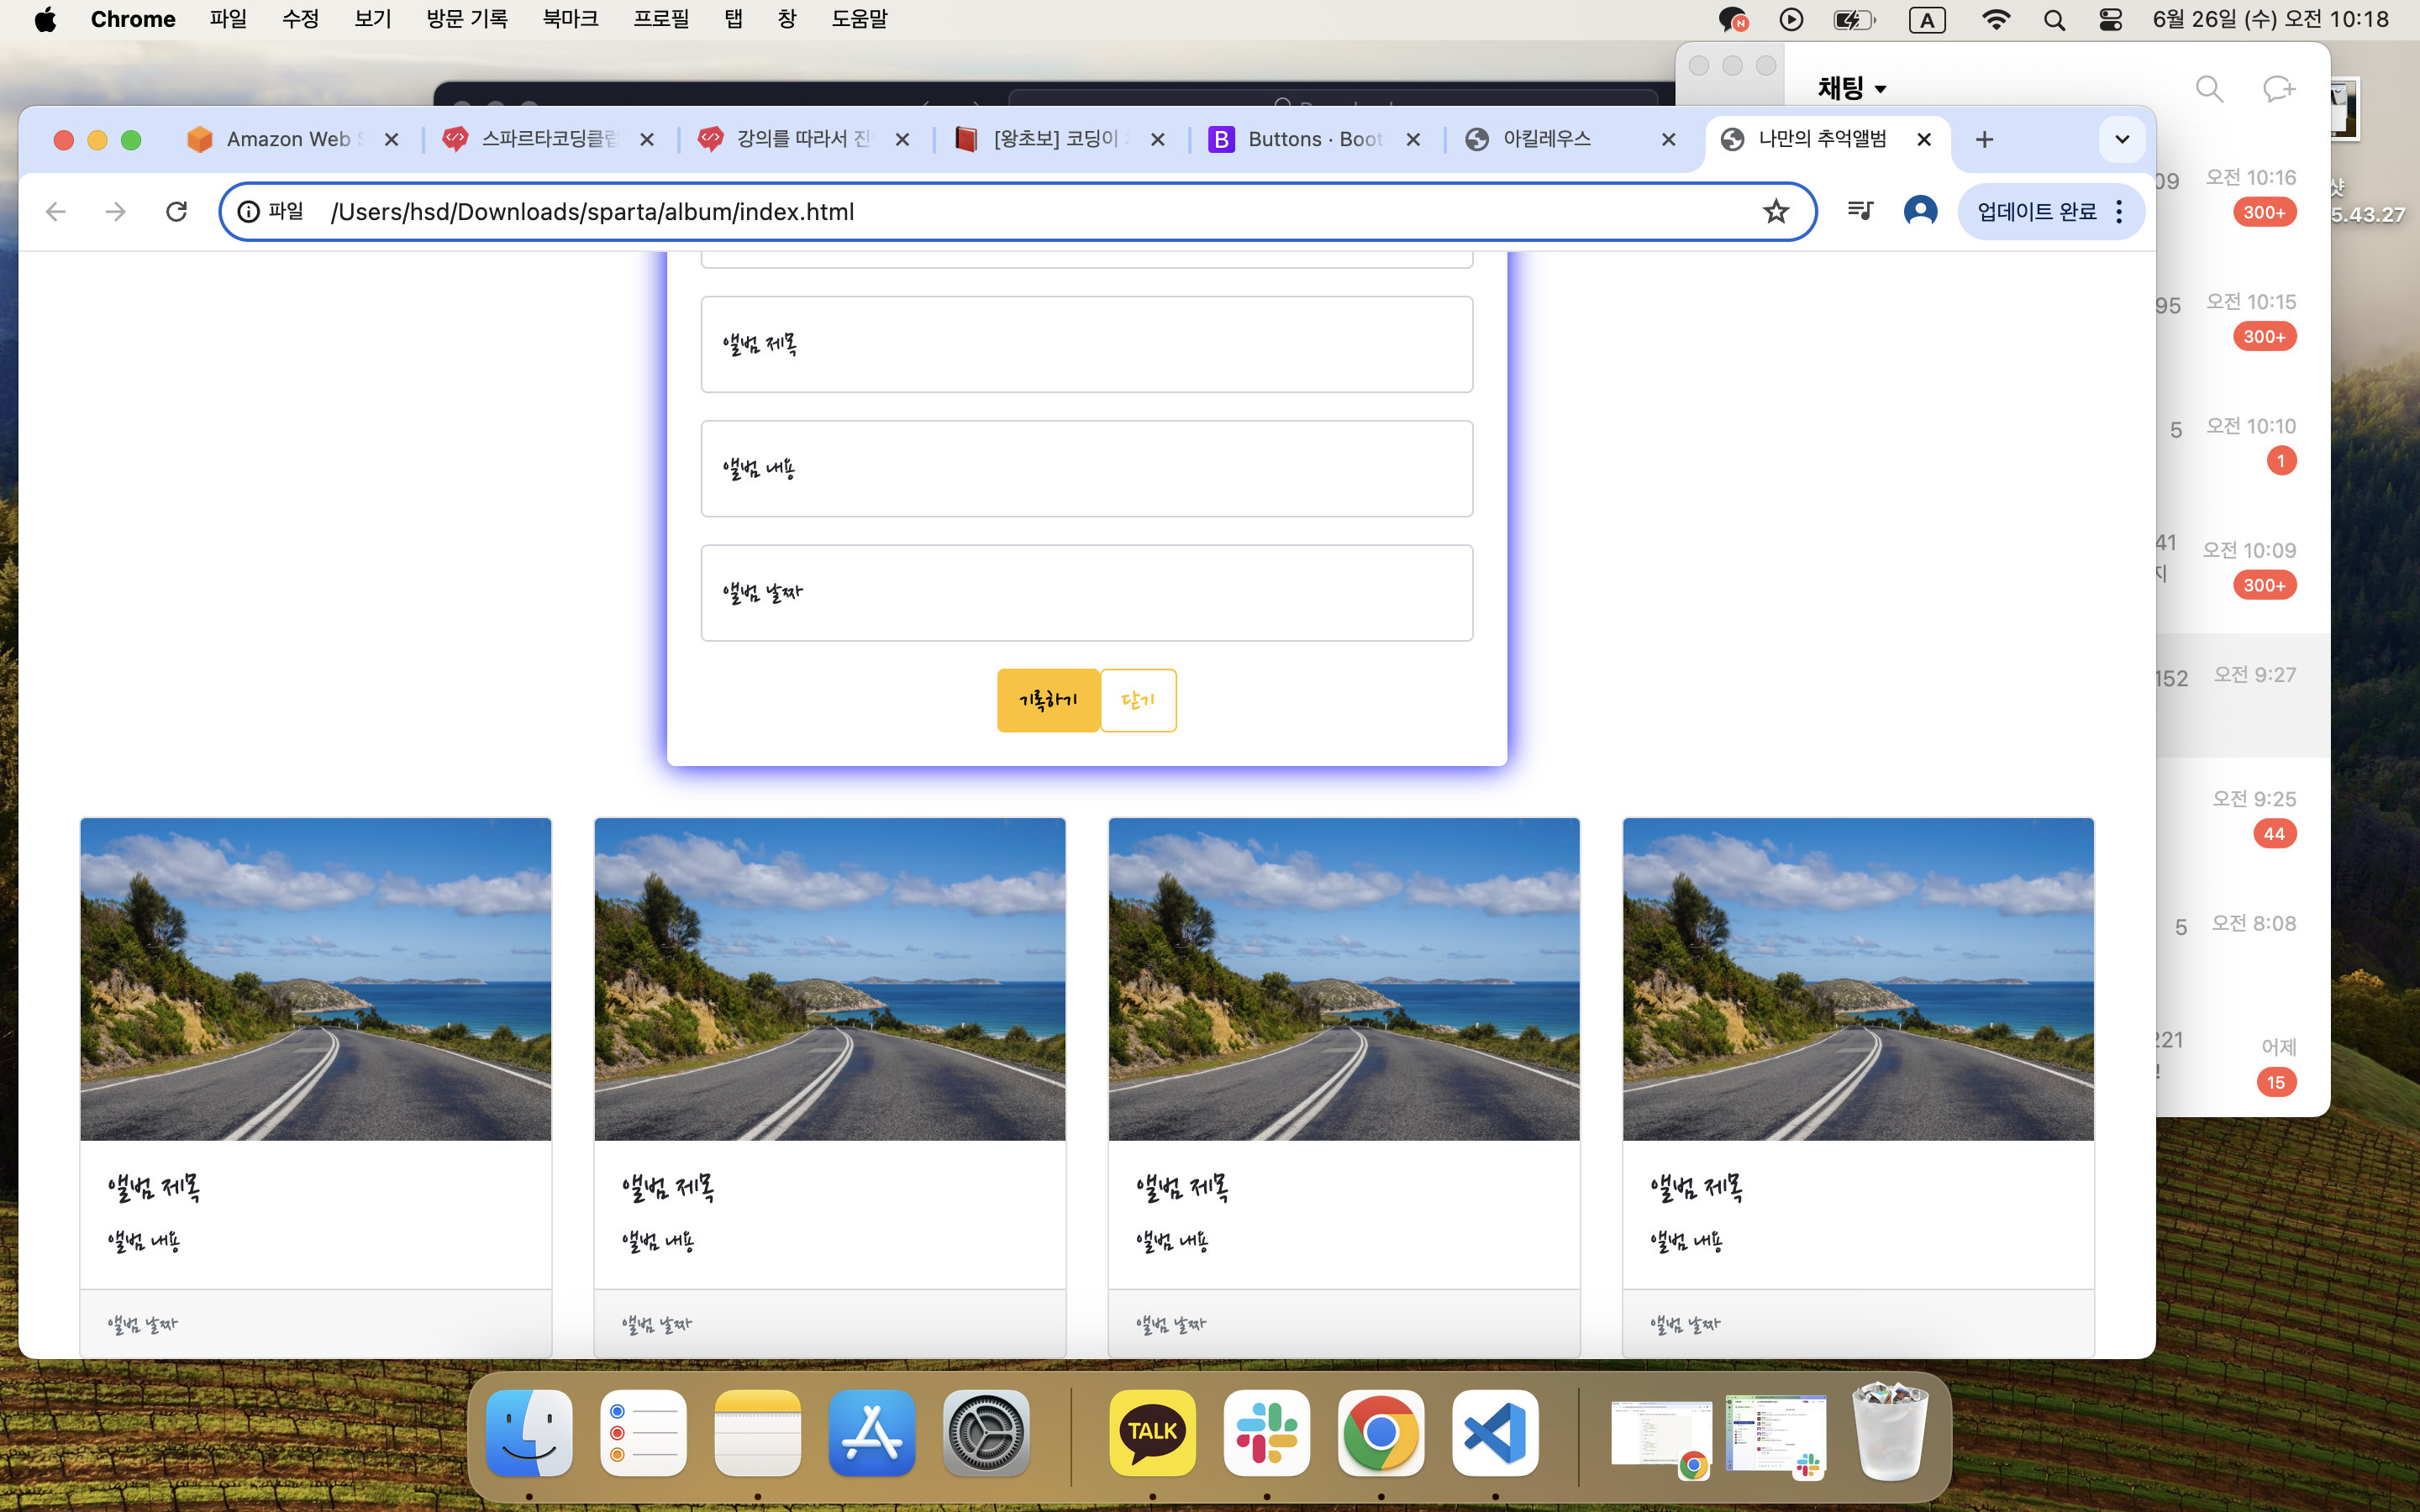
Task: Open Spotlight search in menu bar
Action: click(x=2055, y=20)
